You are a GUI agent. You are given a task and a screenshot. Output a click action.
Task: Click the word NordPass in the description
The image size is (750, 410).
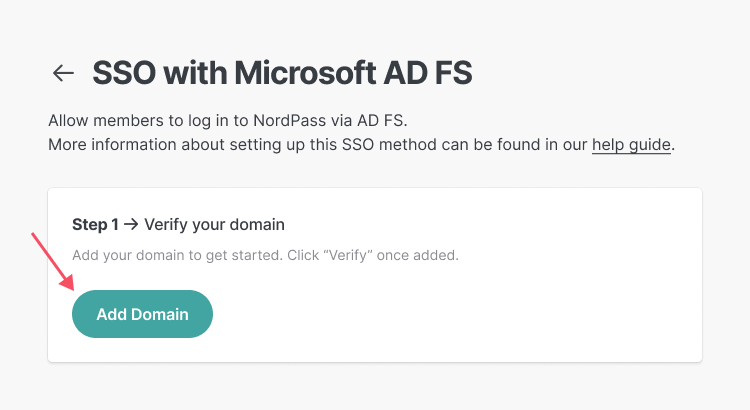point(289,121)
